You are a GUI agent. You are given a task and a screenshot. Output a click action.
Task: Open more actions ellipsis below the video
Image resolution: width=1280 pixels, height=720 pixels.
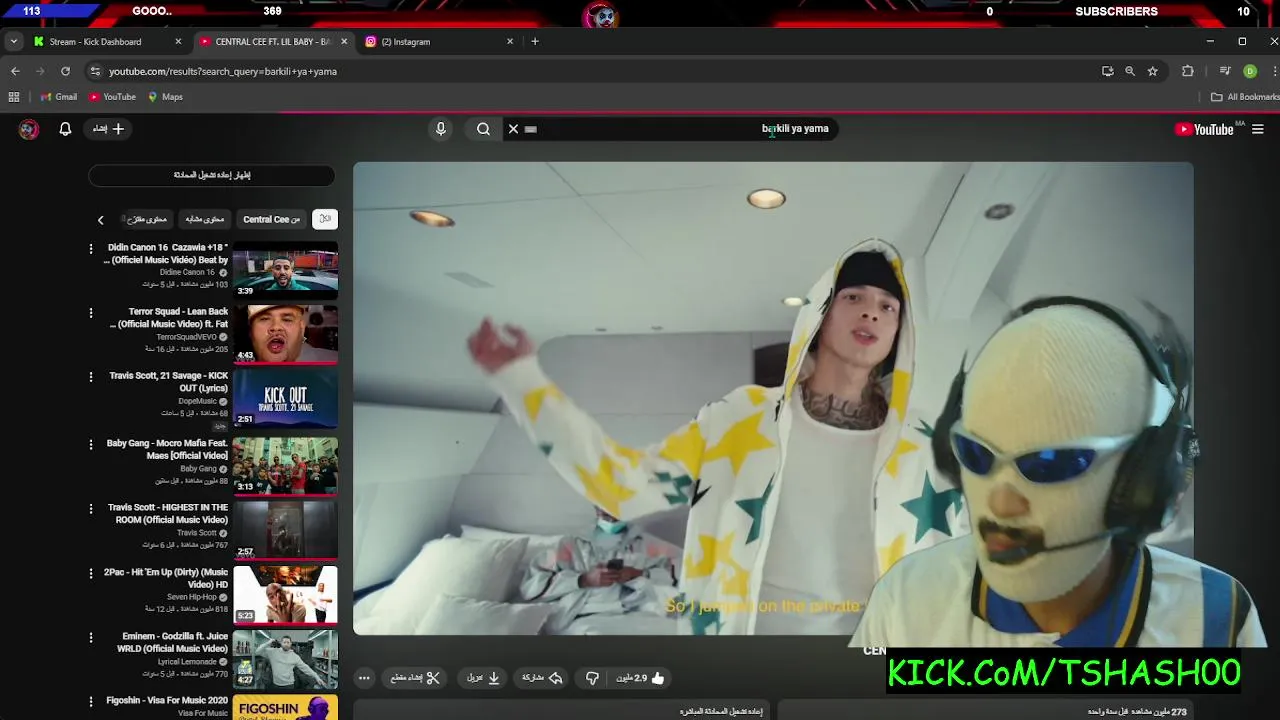tap(364, 678)
